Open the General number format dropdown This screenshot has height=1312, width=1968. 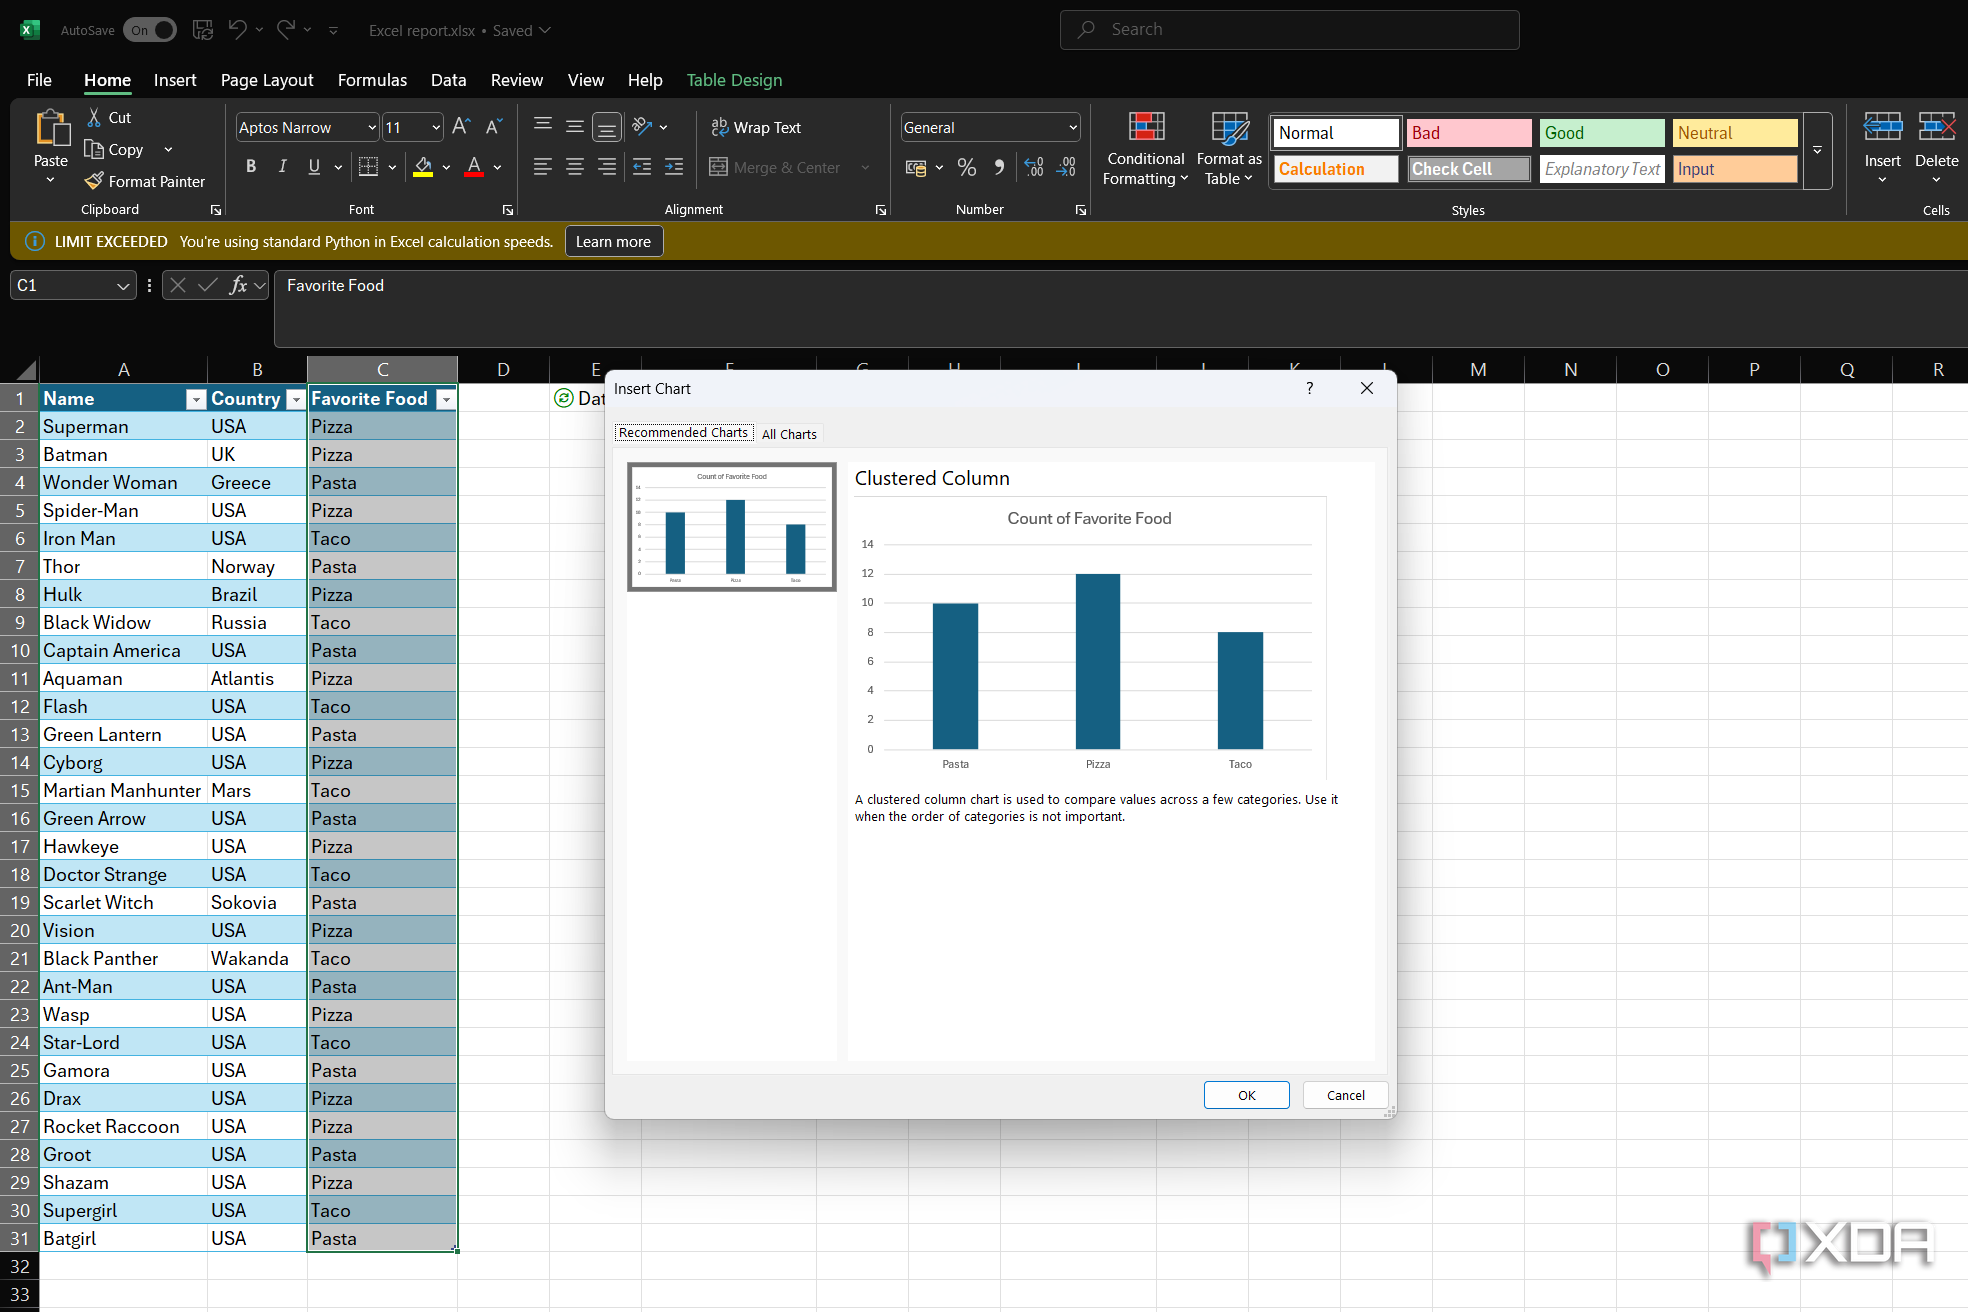click(1073, 127)
